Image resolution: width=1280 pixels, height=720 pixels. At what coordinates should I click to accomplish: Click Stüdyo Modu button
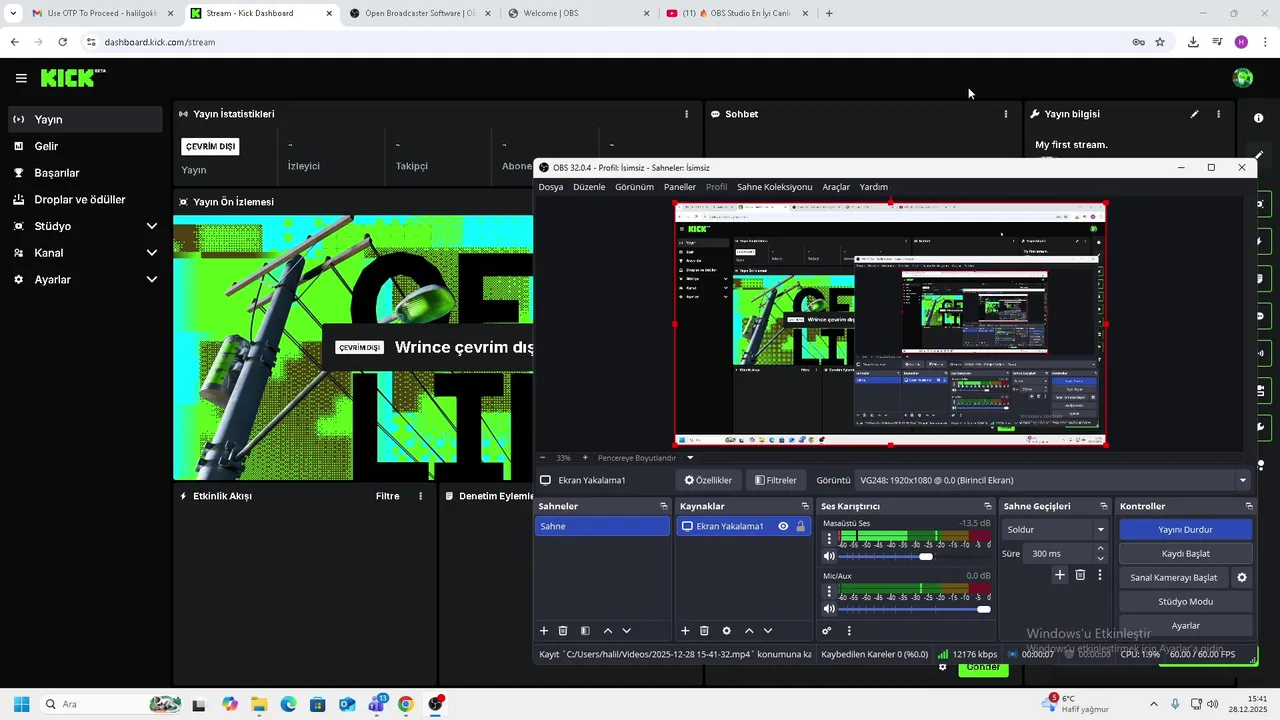tap(1186, 602)
